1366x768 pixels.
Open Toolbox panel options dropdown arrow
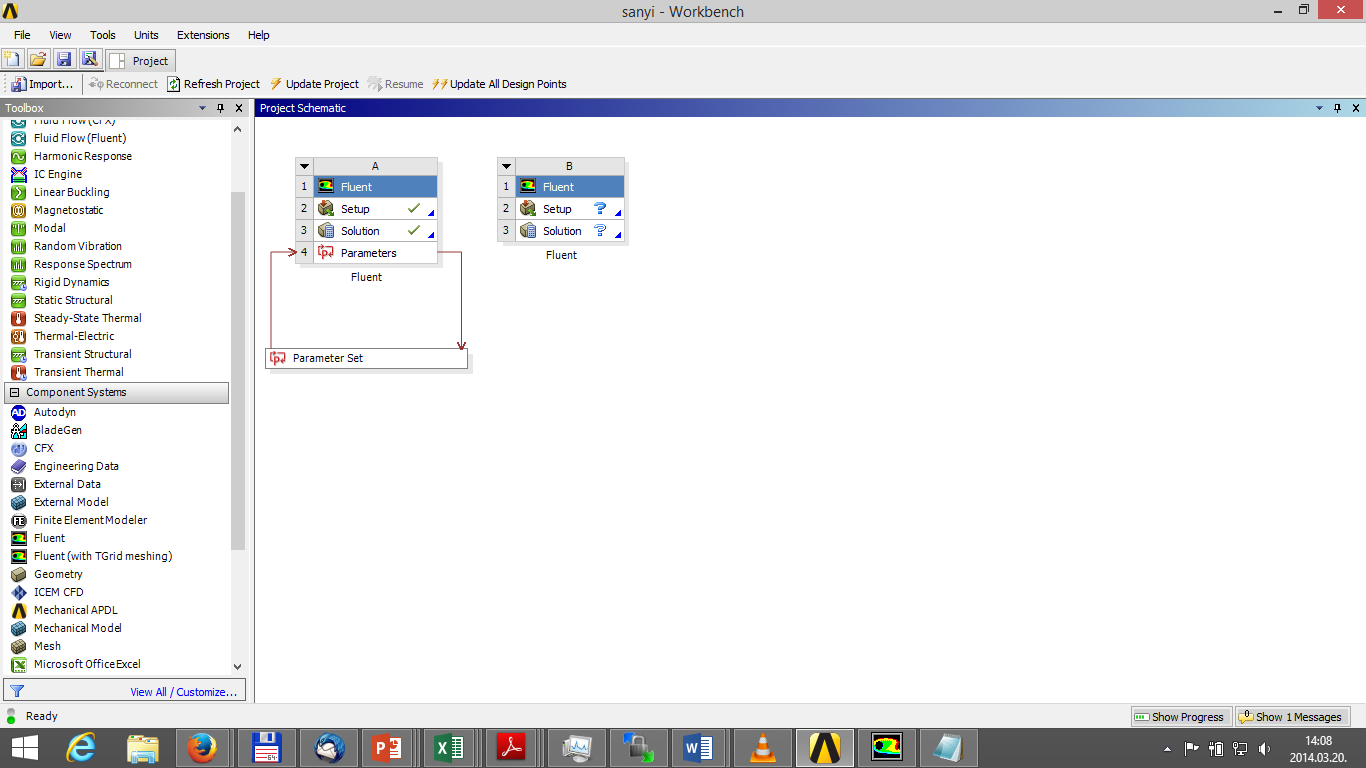[x=203, y=108]
